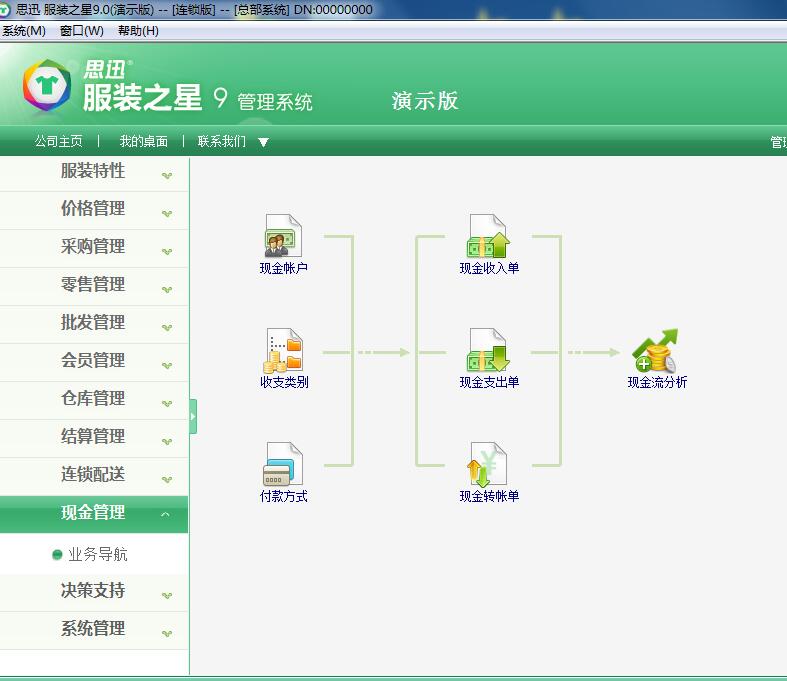This screenshot has width=787, height=681.
Task: Click the 服装之星 T-shirt logo icon
Action: point(47,85)
